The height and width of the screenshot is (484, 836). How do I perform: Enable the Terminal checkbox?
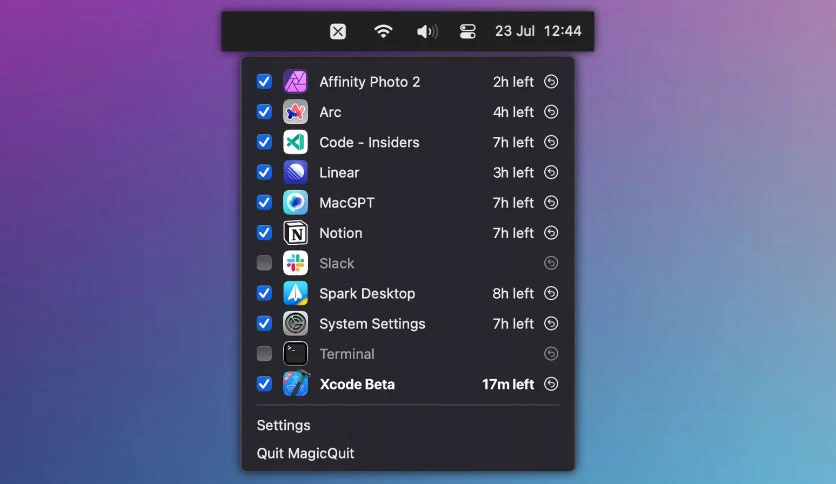pos(264,353)
